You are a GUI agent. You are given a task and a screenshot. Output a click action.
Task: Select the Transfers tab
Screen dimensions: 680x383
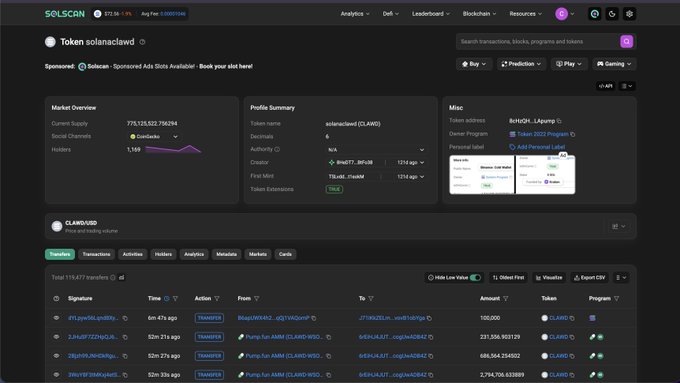coord(60,254)
